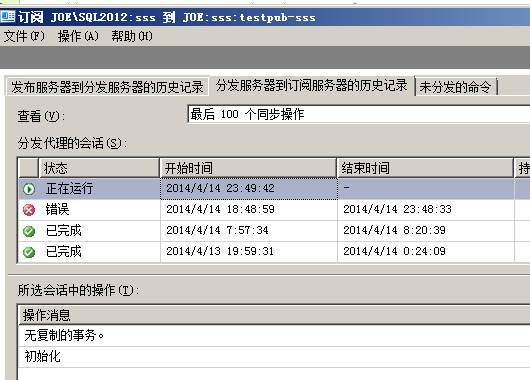Open the 文件(F) menu
Screen dimensions: 530x380
click(24, 36)
